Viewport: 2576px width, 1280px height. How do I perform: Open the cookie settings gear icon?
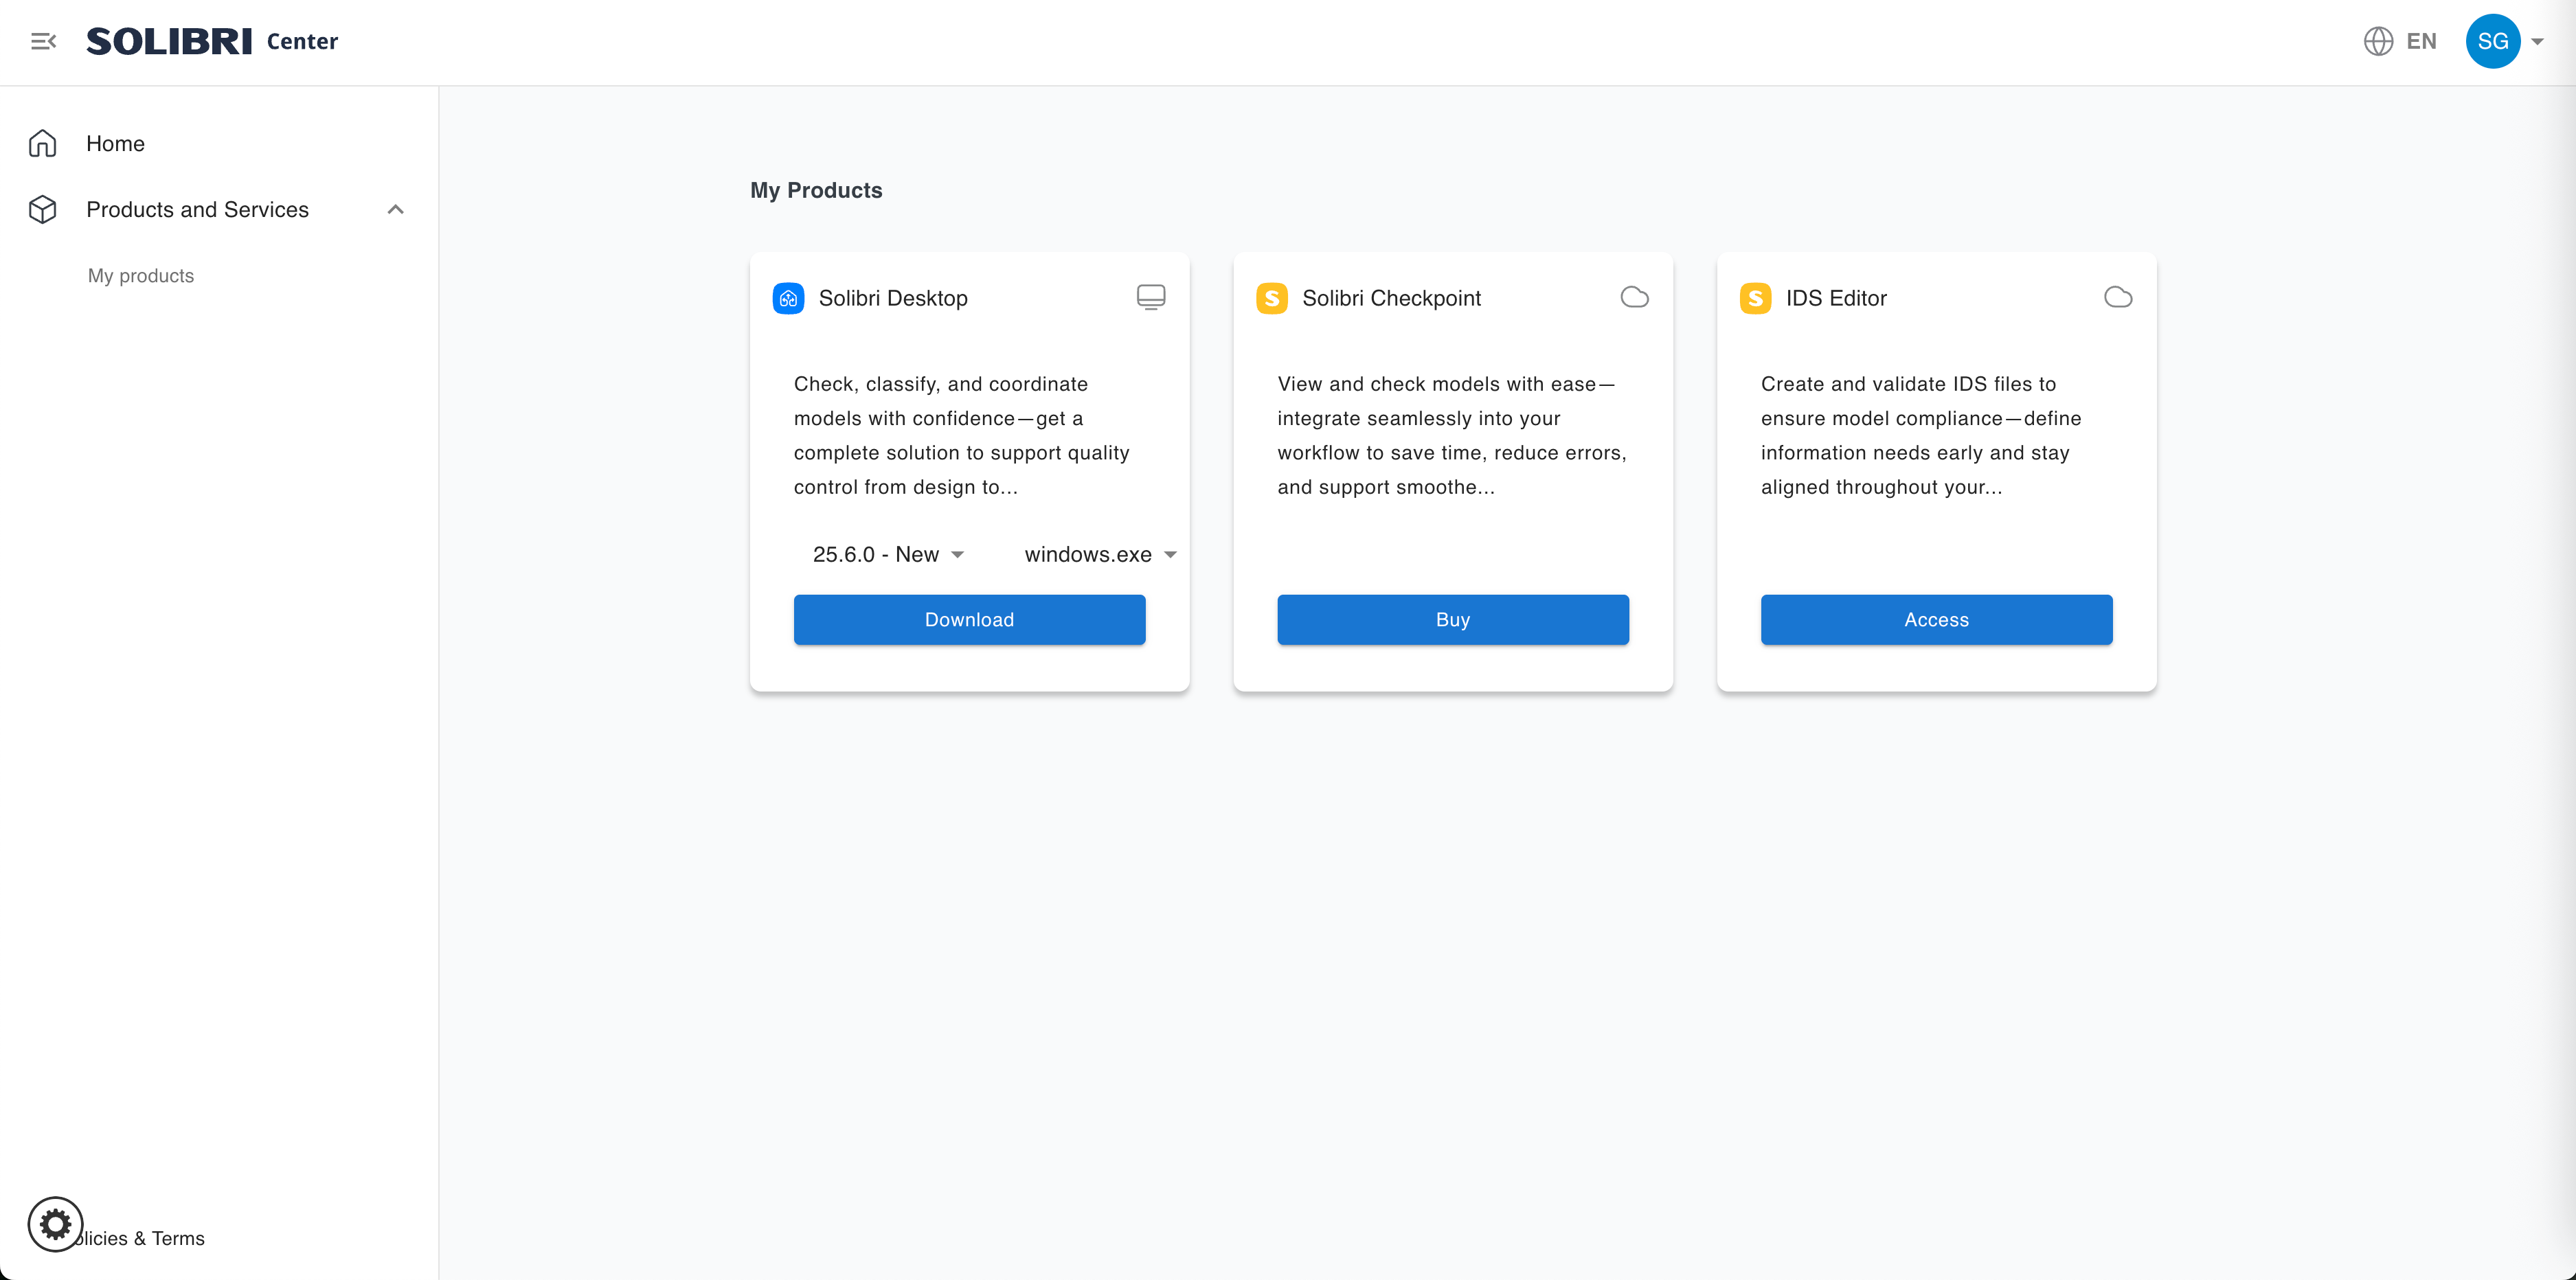[x=55, y=1223]
